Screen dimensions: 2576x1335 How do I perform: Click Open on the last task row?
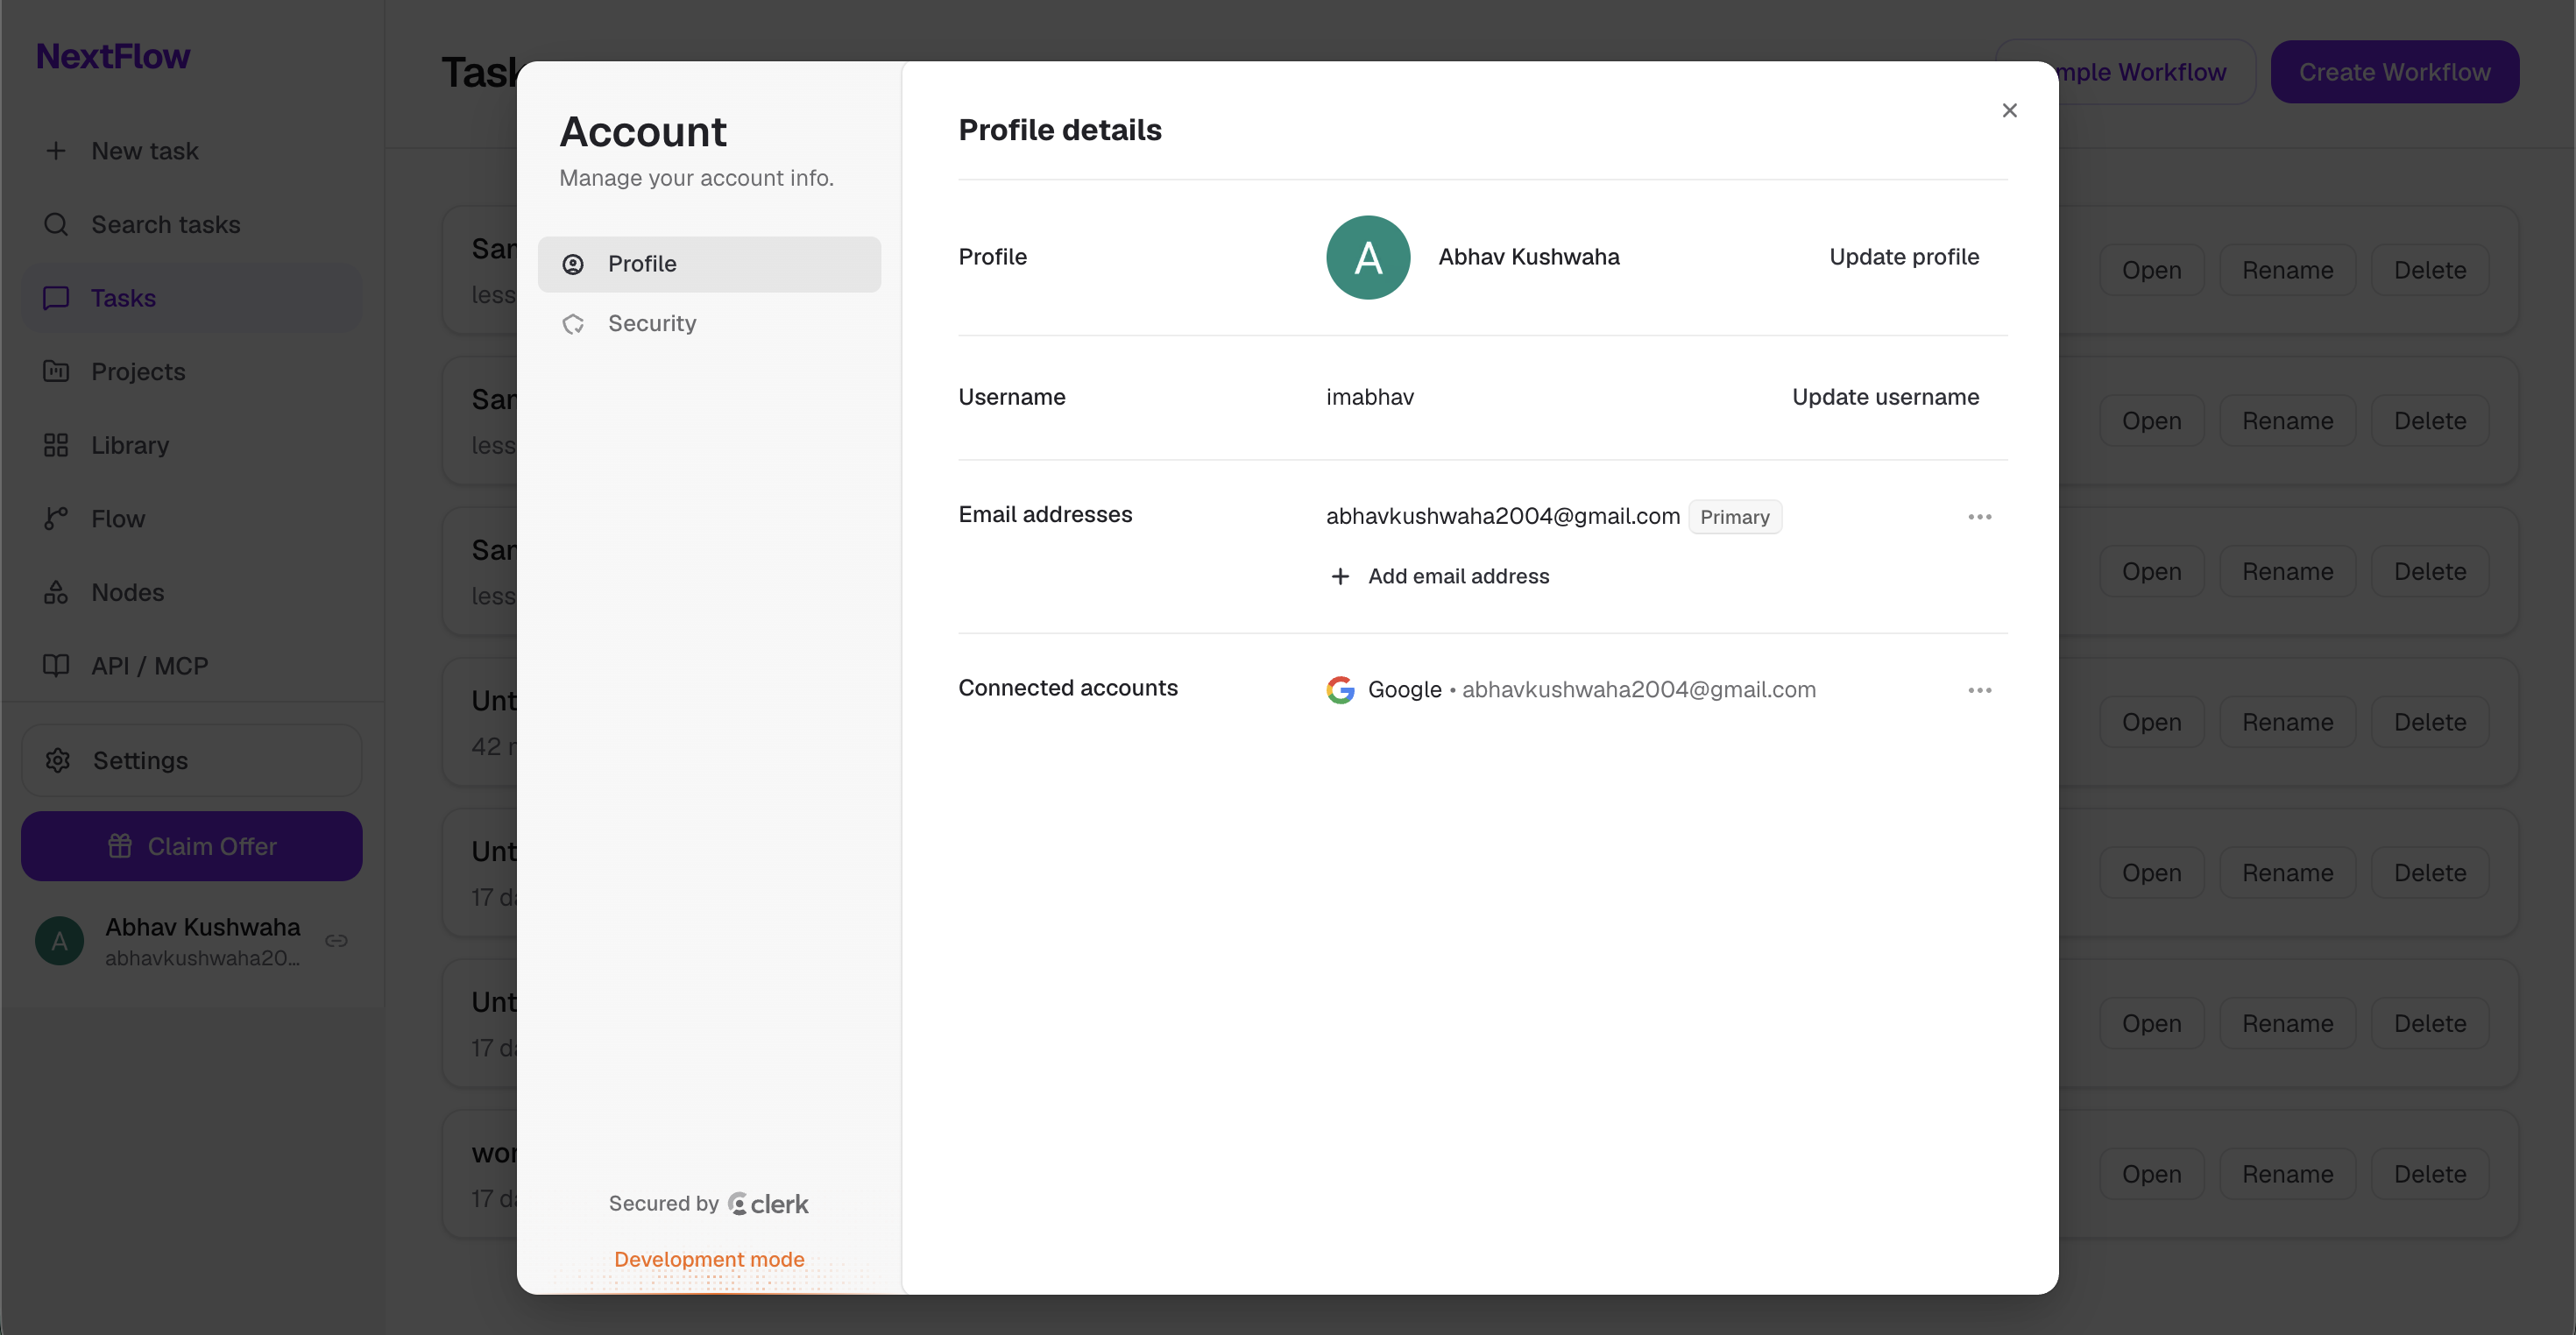(x=2151, y=1174)
